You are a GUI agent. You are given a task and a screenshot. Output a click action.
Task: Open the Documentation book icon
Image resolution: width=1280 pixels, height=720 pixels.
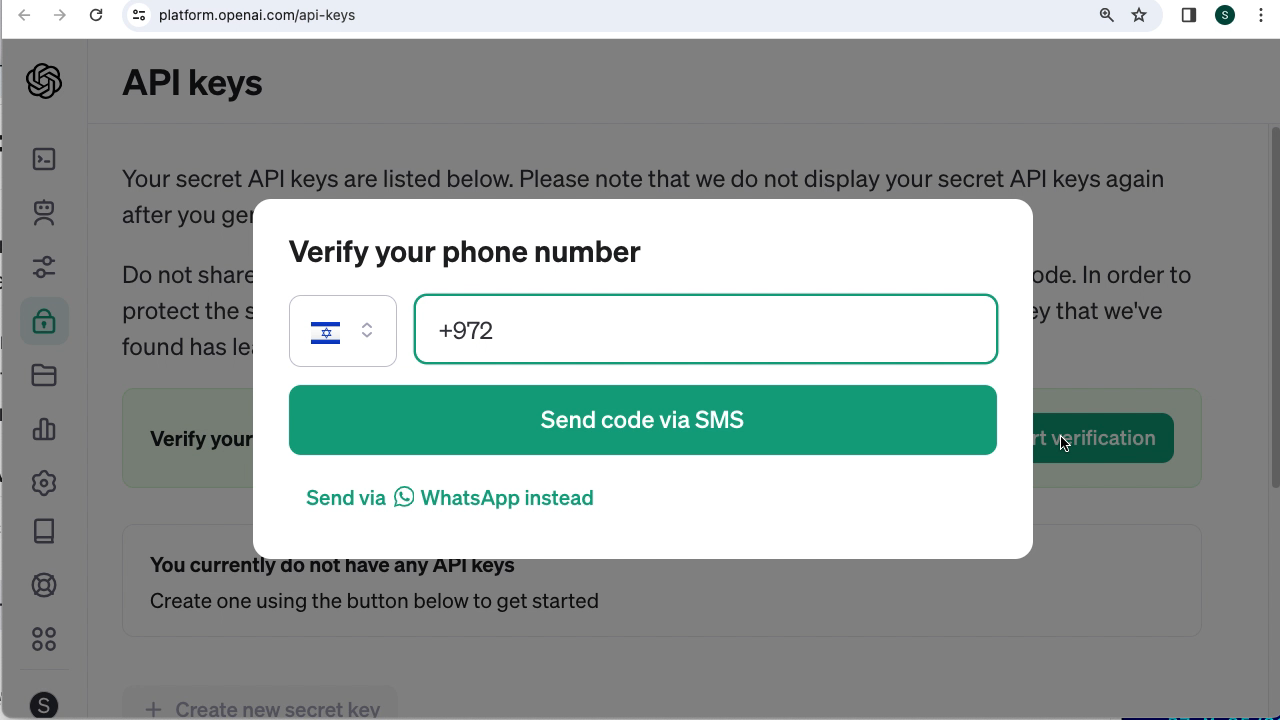(44, 531)
